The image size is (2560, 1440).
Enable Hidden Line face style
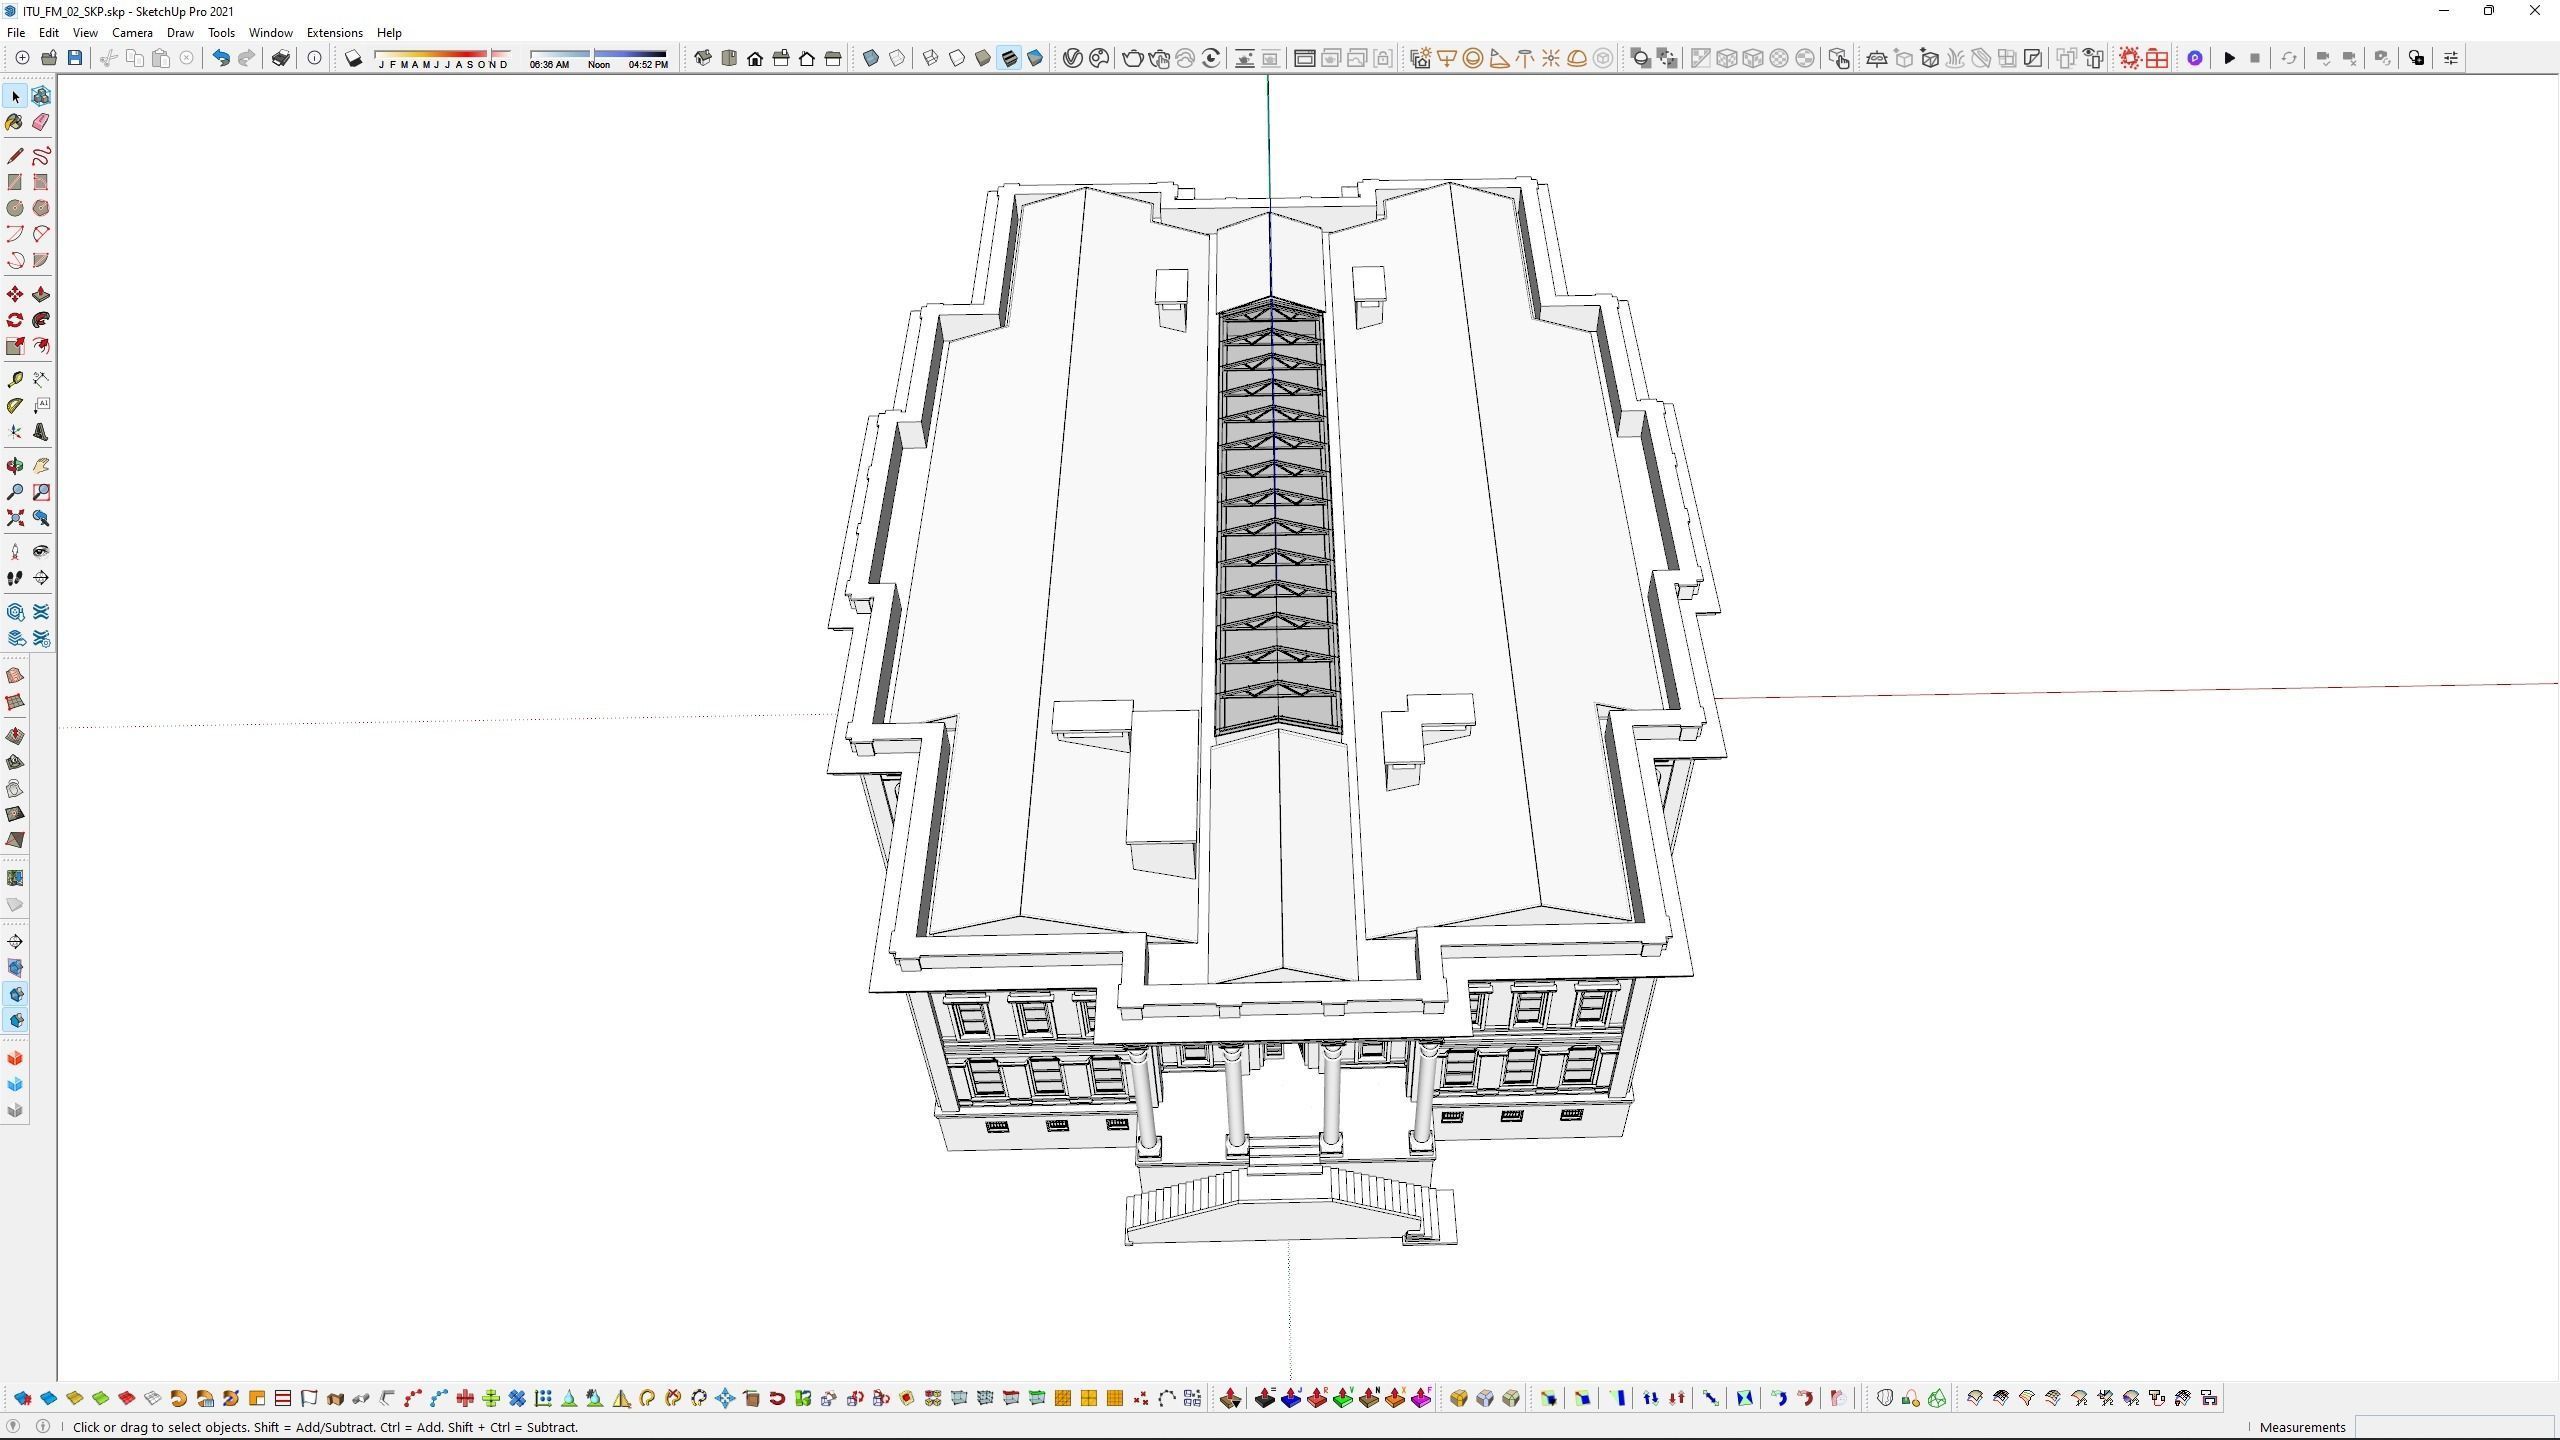coord(956,58)
